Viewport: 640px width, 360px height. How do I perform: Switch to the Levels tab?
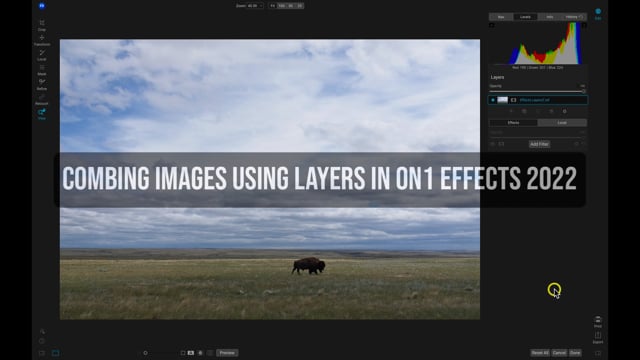tap(525, 17)
